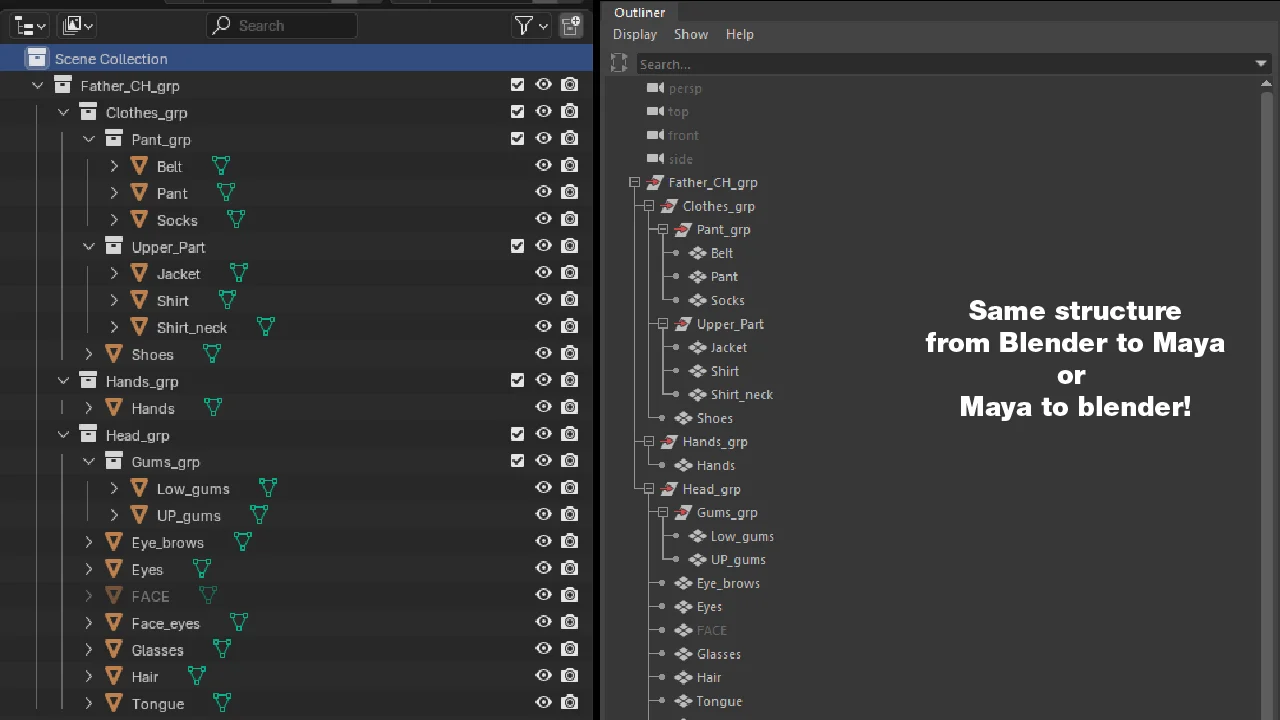The width and height of the screenshot is (1280, 720).
Task: Click the persp camera icon in Maya outliner
Action: pos(655,88)
